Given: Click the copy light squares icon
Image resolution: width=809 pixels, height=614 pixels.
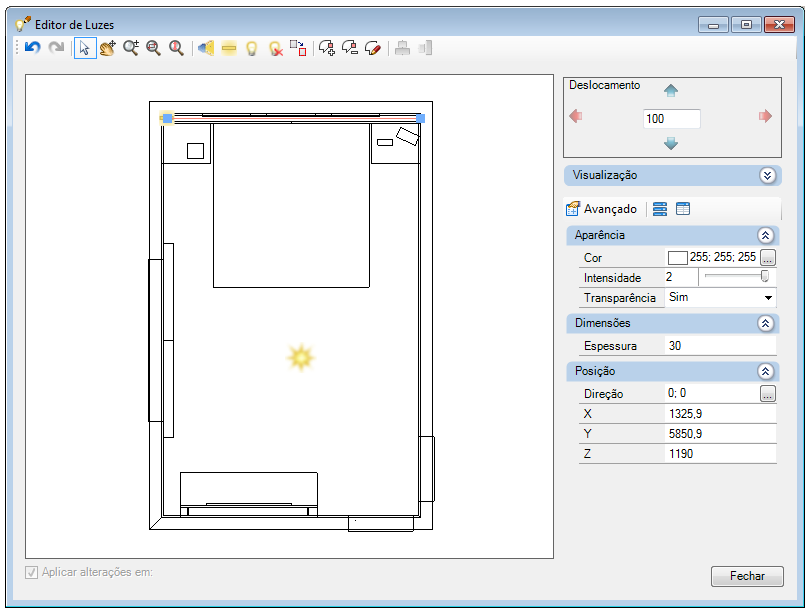Looking at the screenshot, I should pos(298,49).
